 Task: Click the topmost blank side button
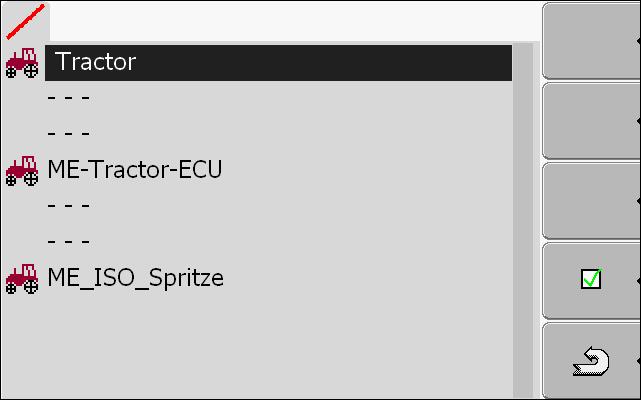click(591, 40)
